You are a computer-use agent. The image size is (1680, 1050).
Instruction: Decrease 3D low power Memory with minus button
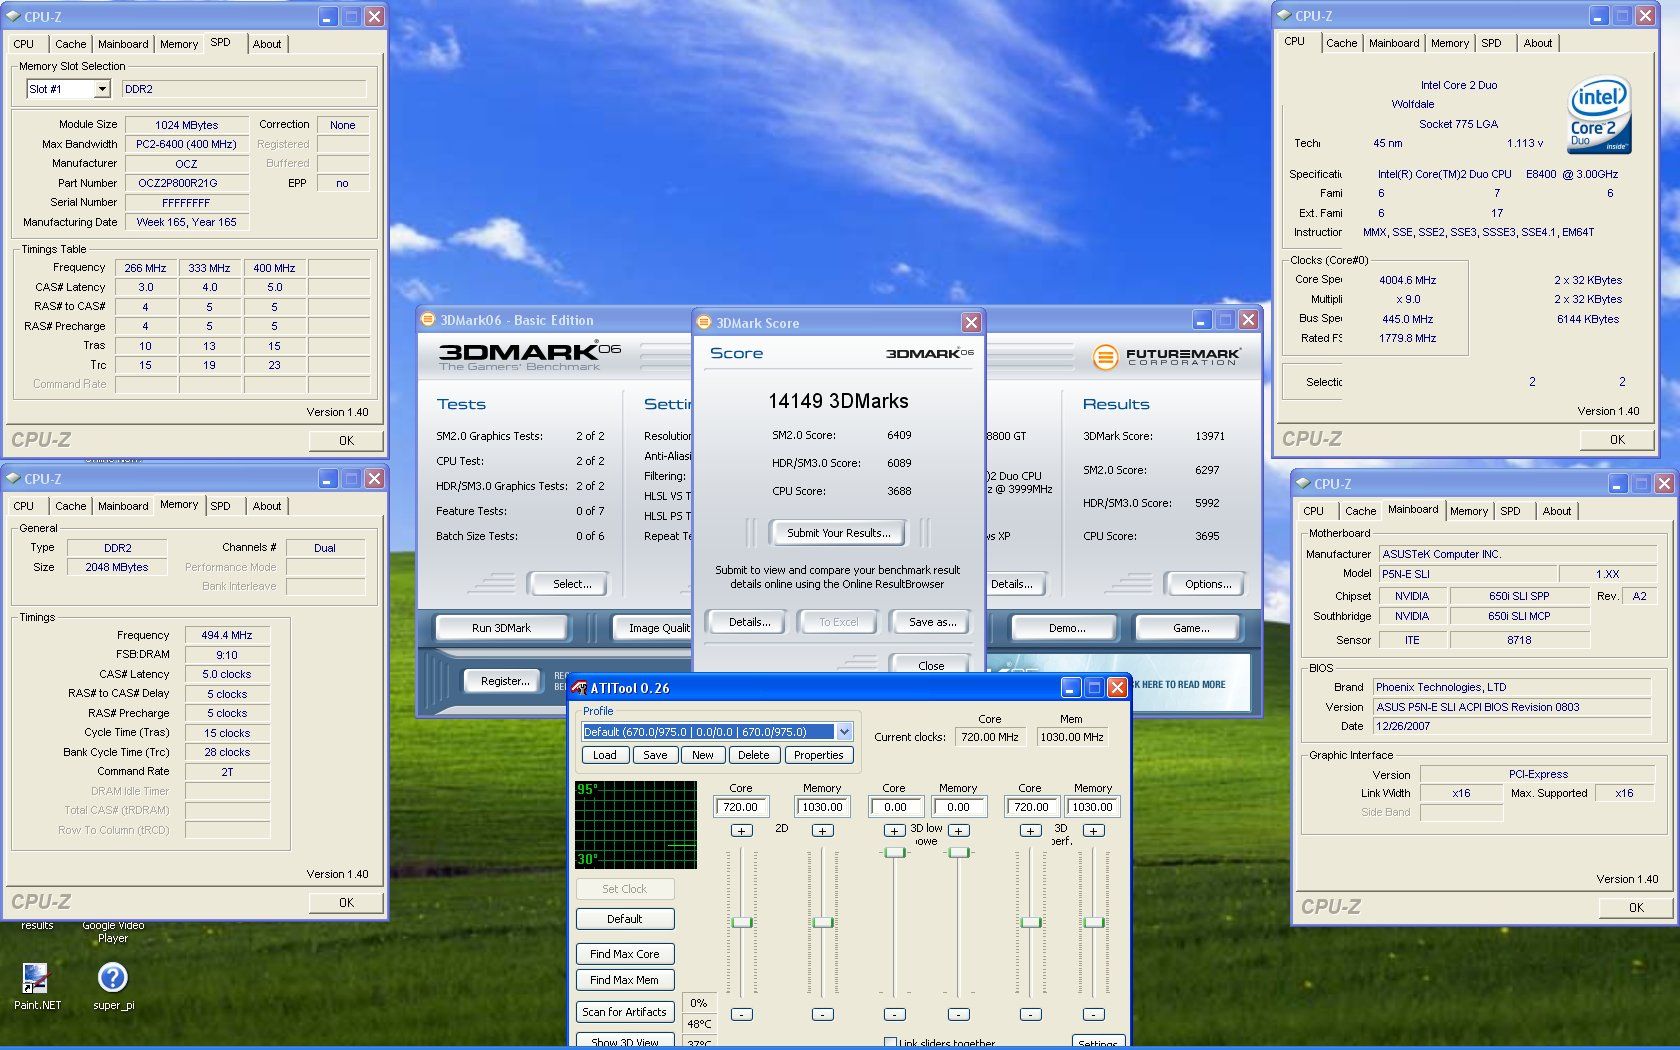958,1014
